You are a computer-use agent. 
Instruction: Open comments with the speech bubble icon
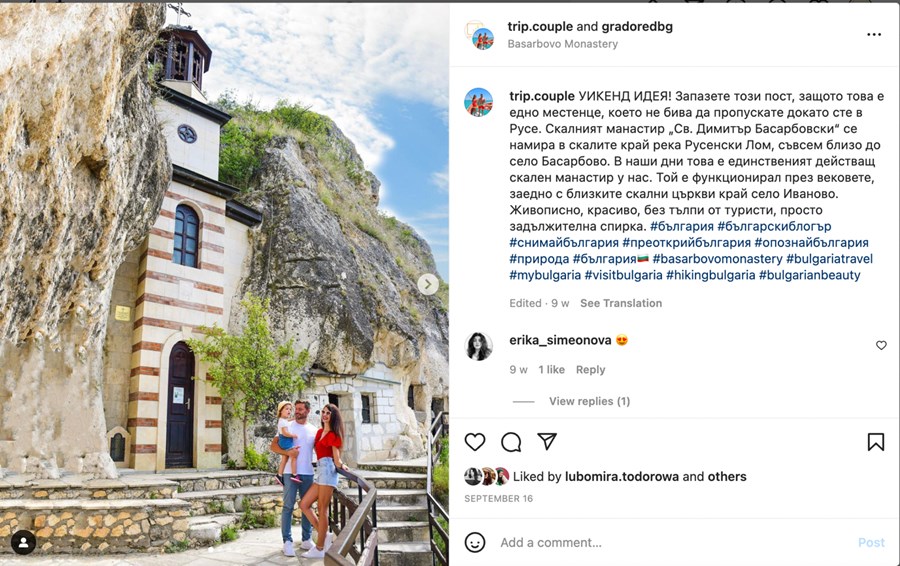click(x=511, y=442)
